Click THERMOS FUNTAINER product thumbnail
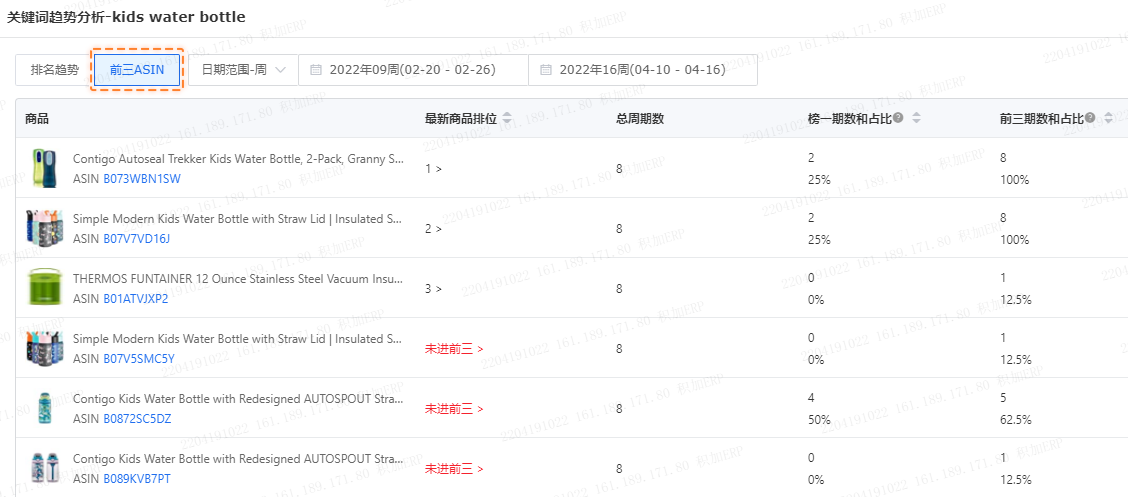Viewport: 1128px width, 497px height. pos(45,288)
